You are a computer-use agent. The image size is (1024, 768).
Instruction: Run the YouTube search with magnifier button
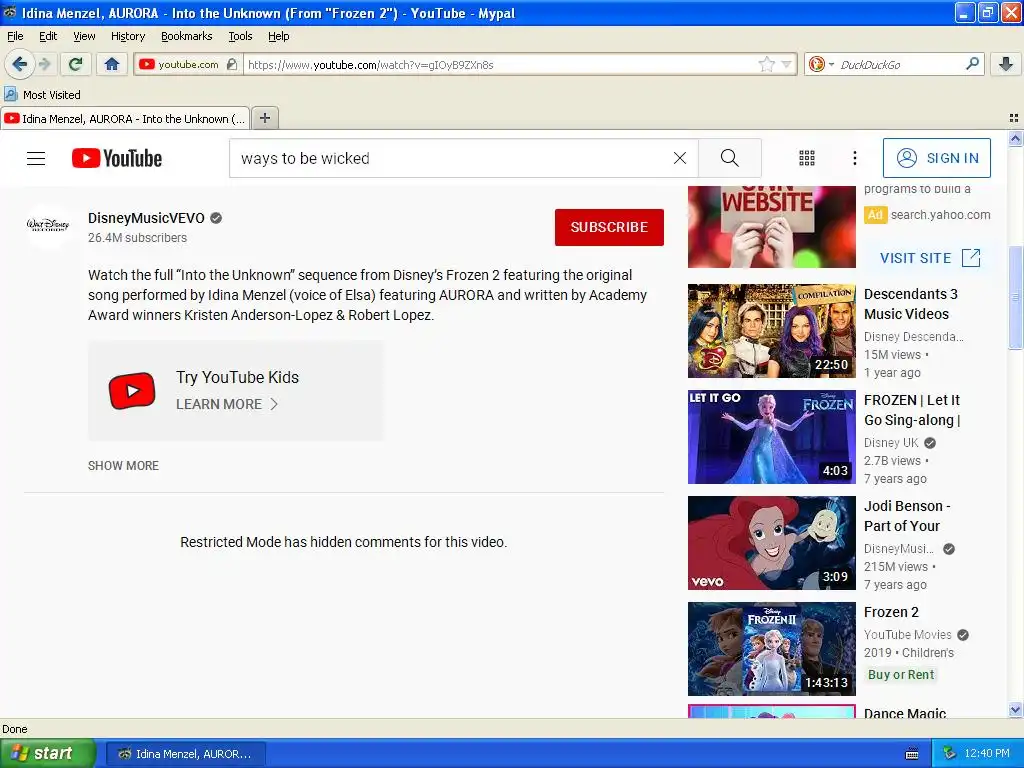click(x=729, y=158)
